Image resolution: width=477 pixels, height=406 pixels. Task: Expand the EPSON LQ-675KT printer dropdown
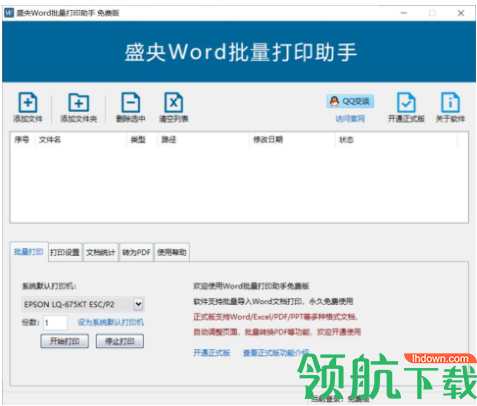138,304
